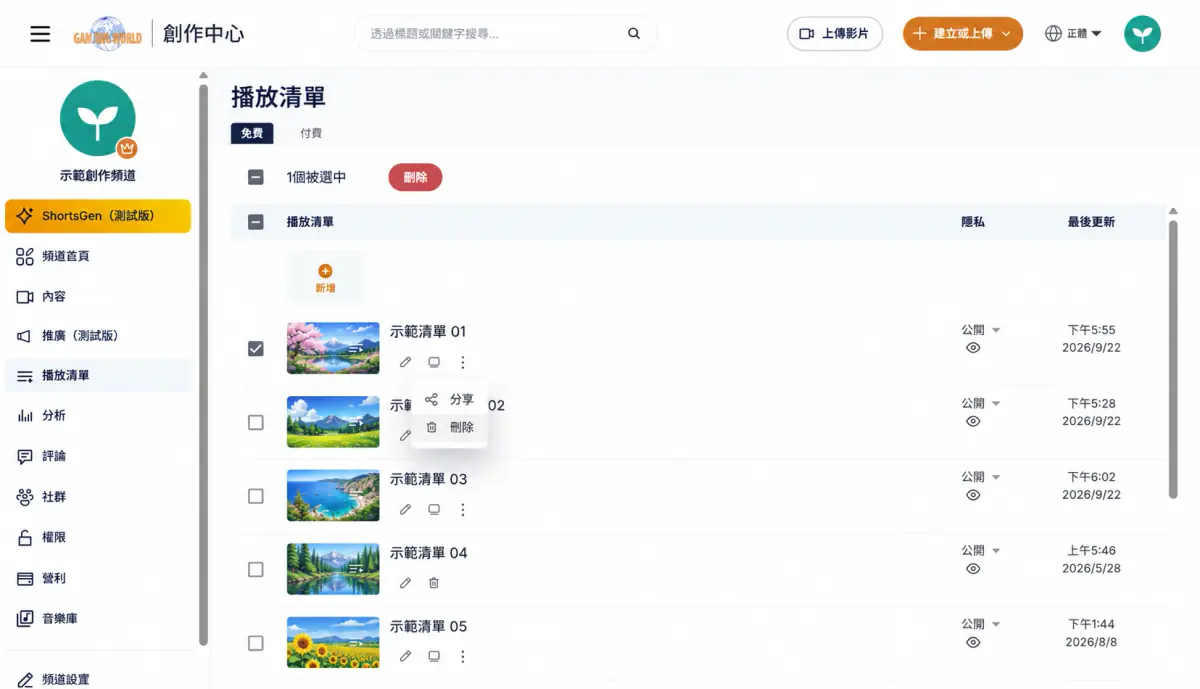Click the Gan Jing World logo
Screen dimensions: 1200x689
point(107,34)
